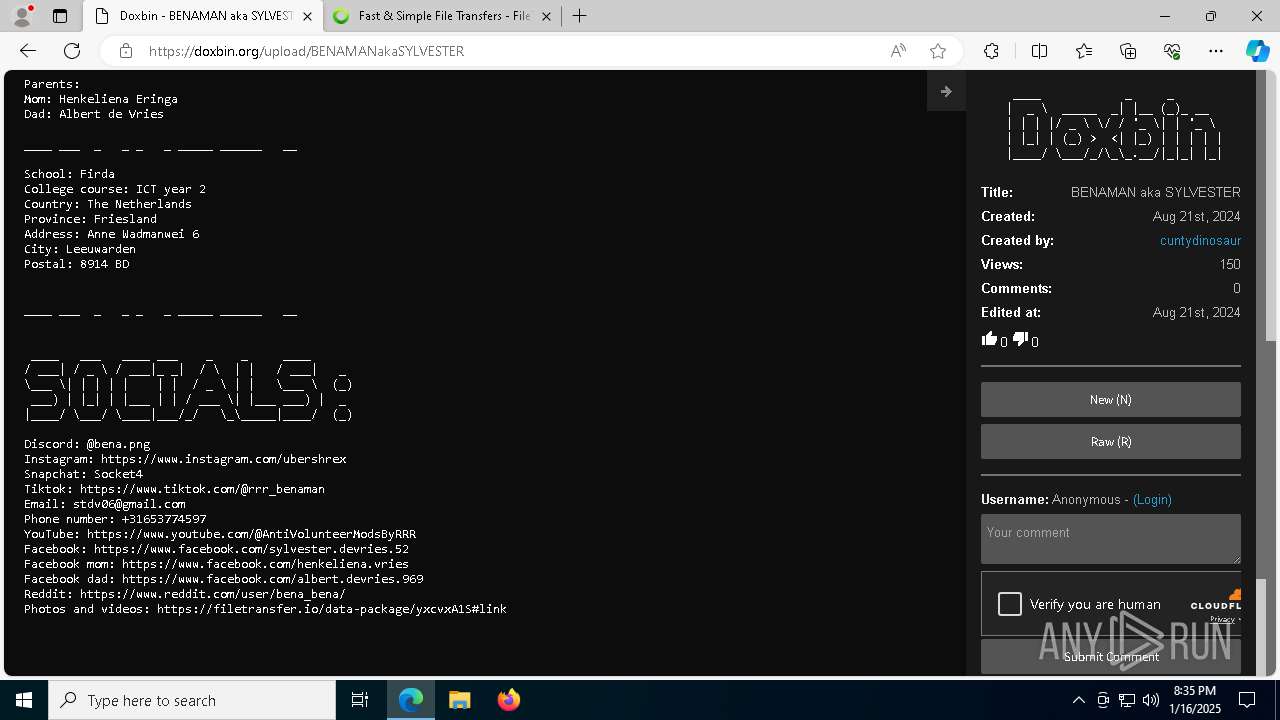Open Task View on taskbar
The image size is (1280, 720).
coord(360,700)
